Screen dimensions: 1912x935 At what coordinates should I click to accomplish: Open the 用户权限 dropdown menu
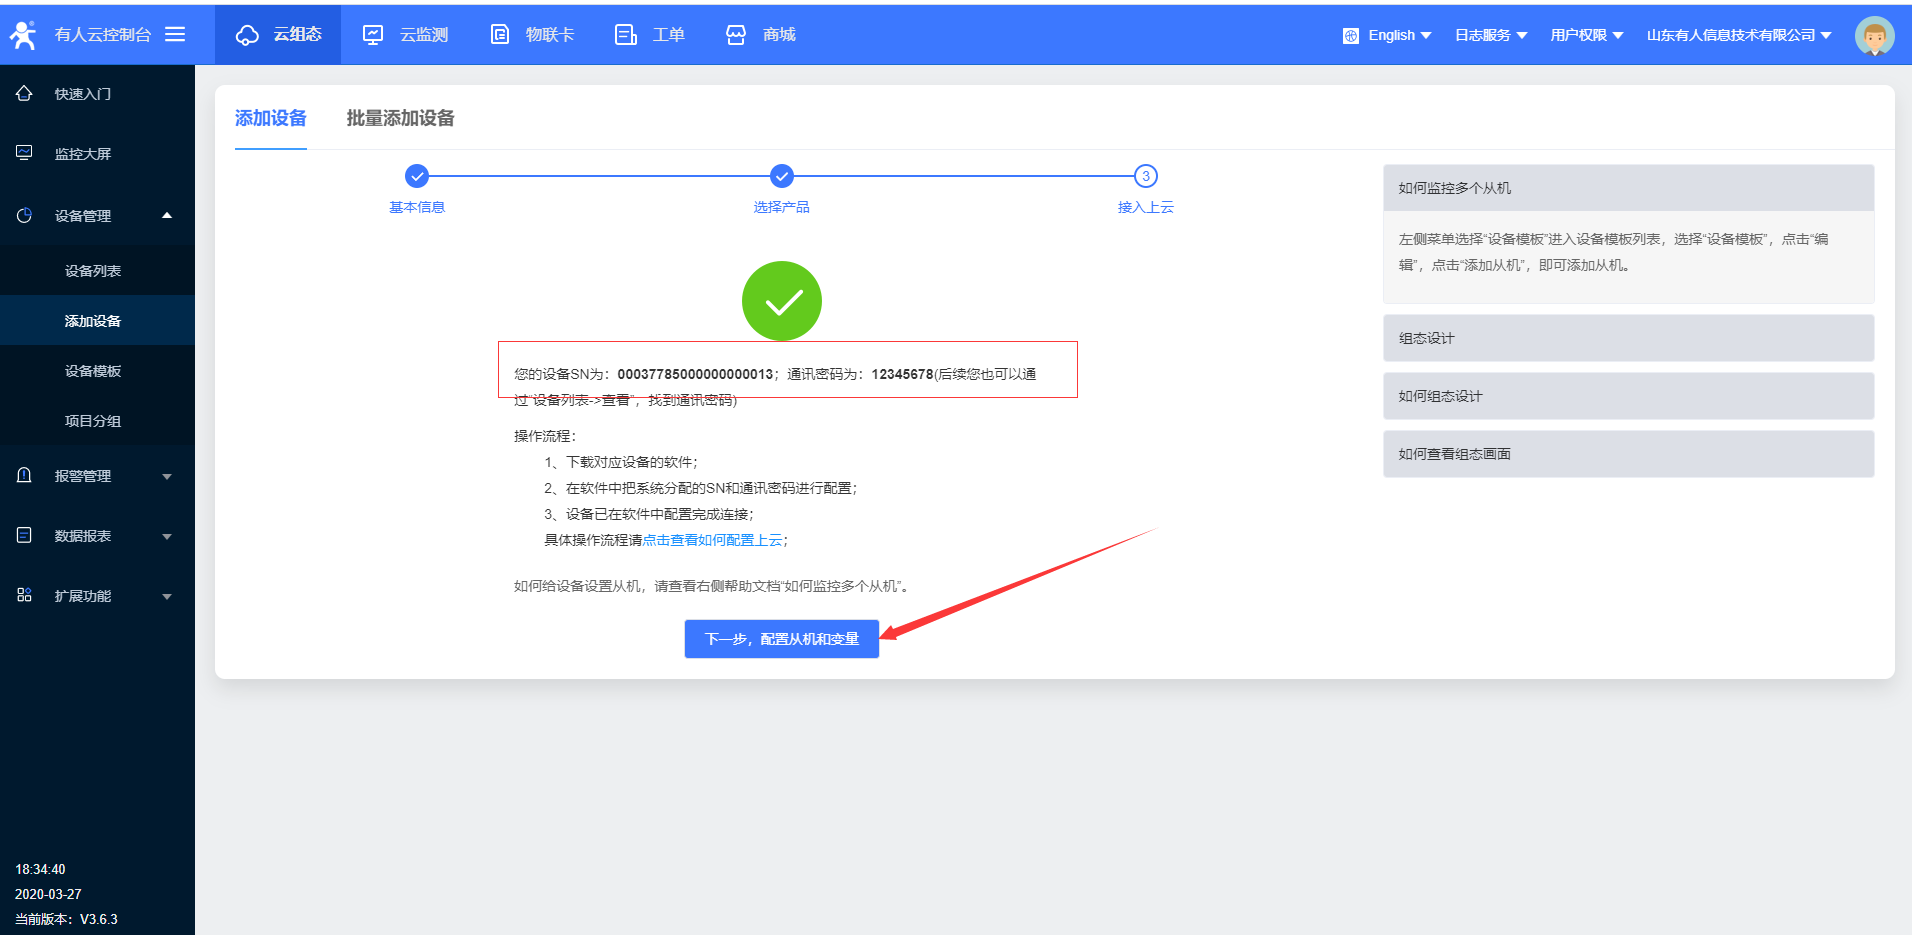[x=1586, y=35]
